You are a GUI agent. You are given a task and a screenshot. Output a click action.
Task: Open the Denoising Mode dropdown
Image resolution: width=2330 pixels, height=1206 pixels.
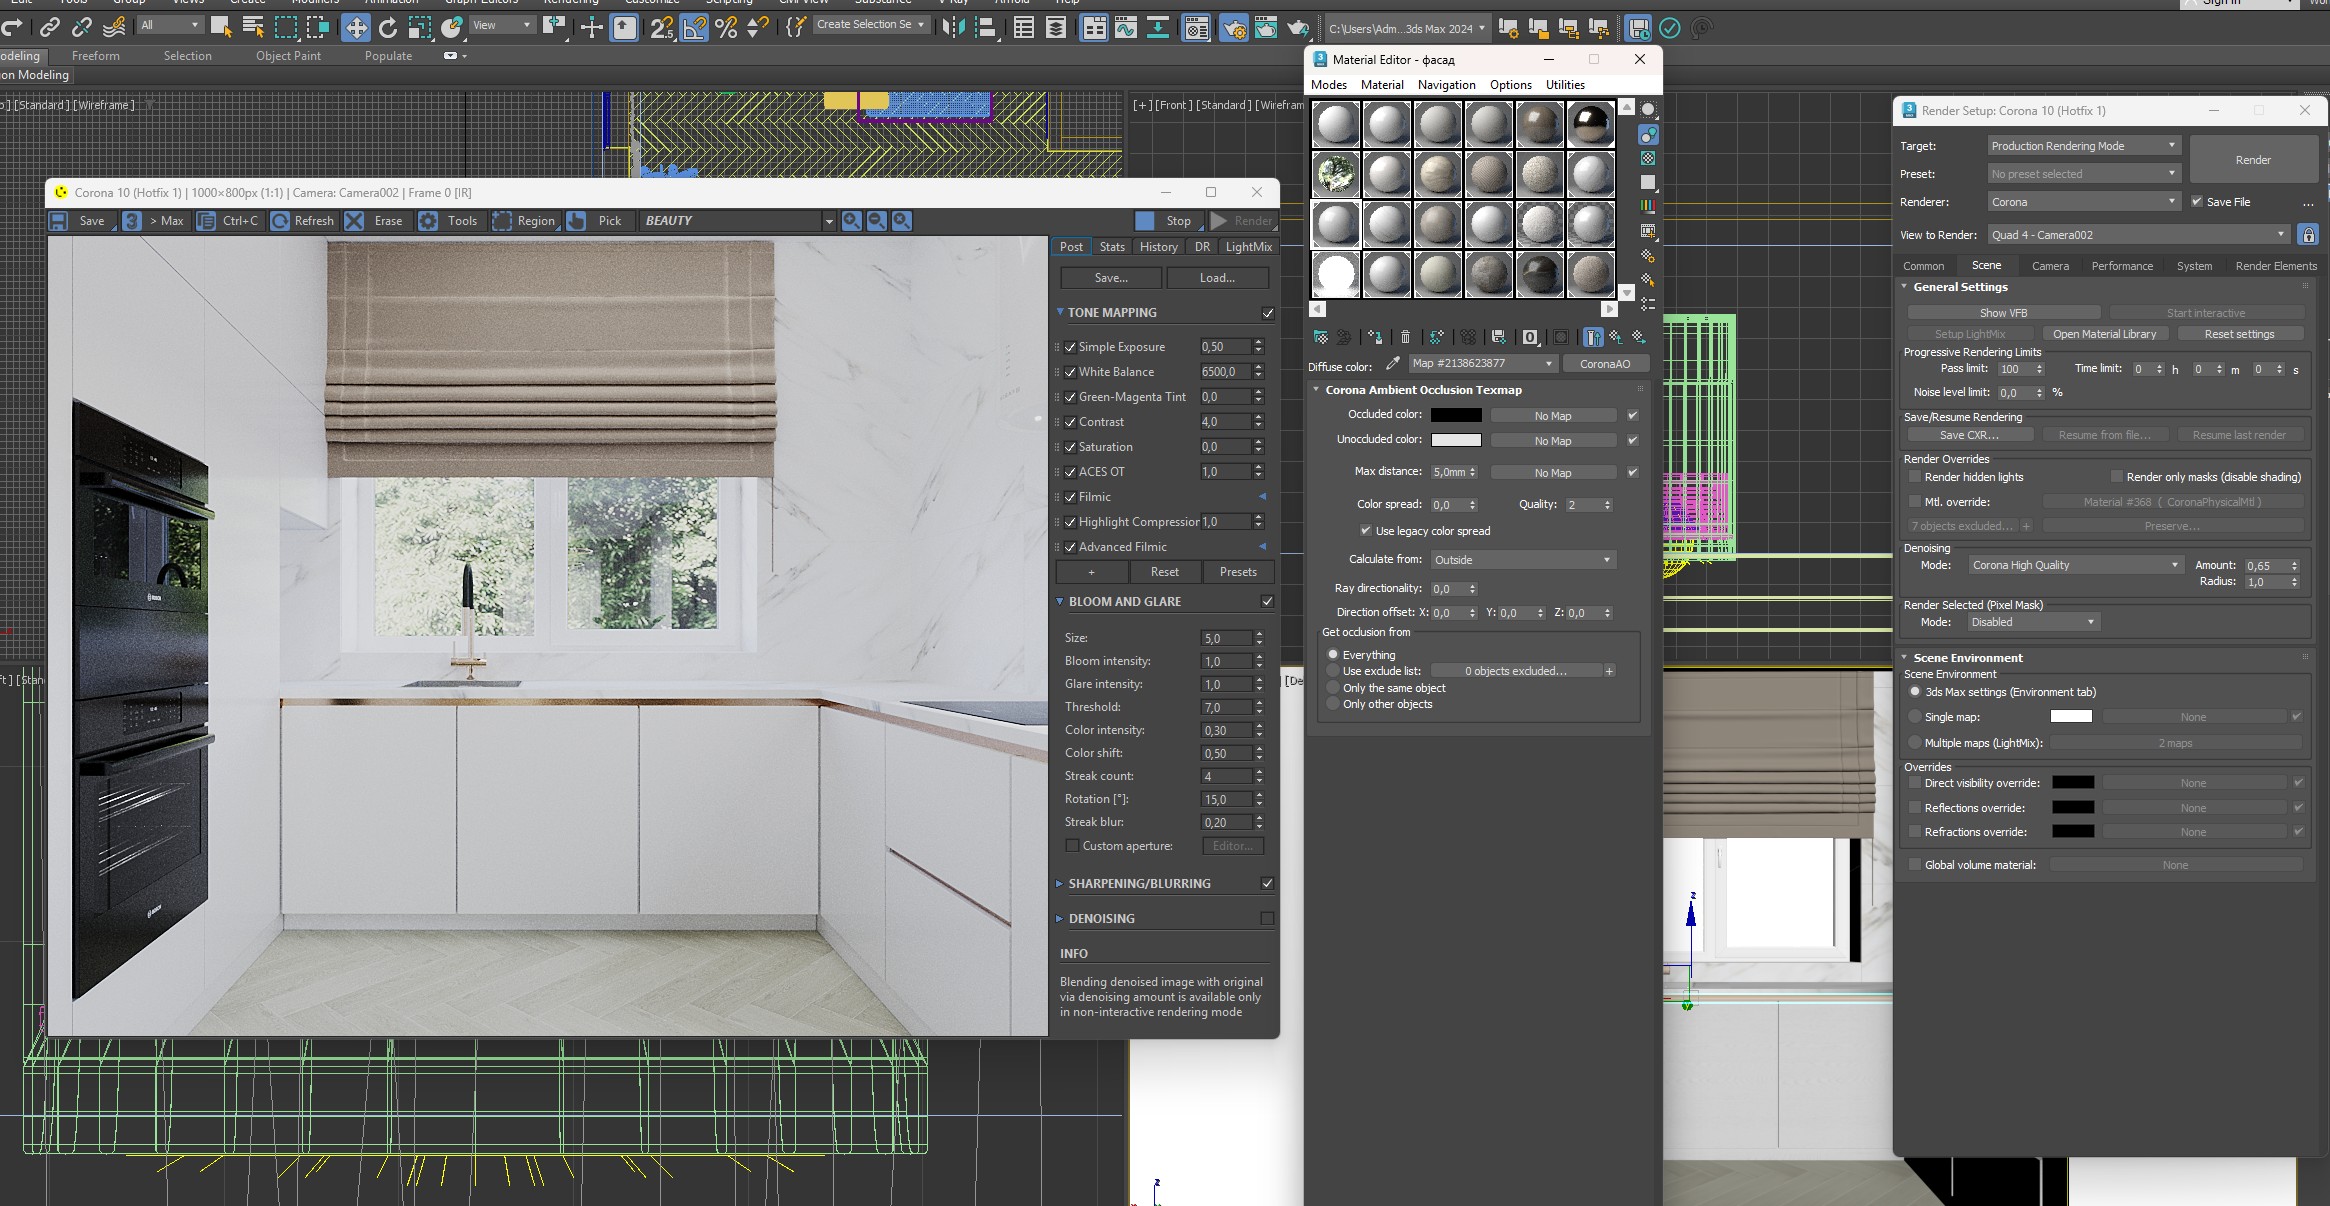tap(2074, 565)
